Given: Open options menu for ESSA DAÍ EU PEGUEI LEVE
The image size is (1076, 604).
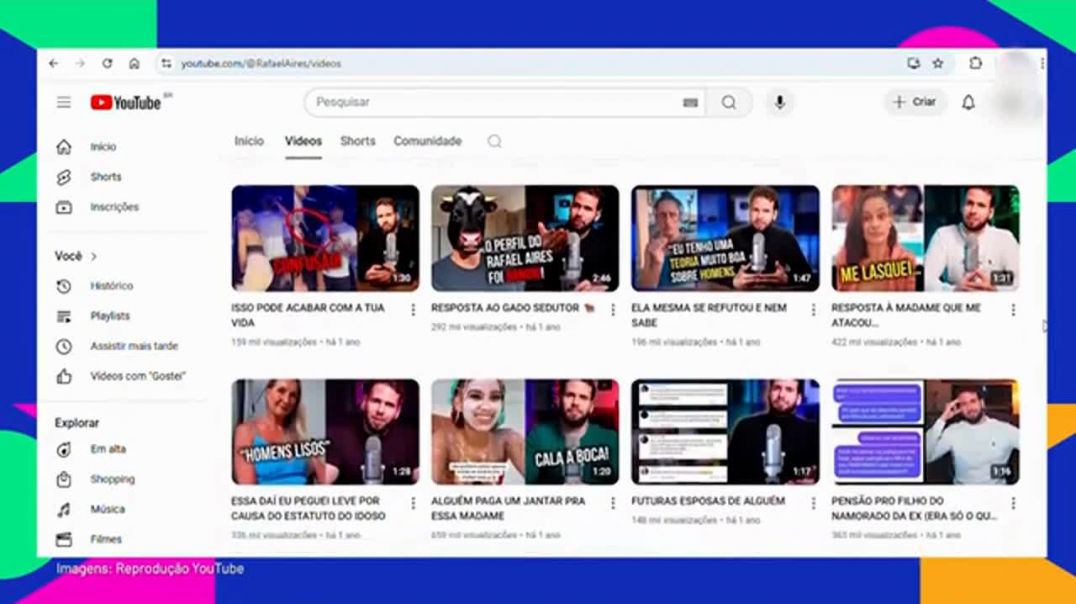Looking at the screenshot, I should [x=413, y=503].
